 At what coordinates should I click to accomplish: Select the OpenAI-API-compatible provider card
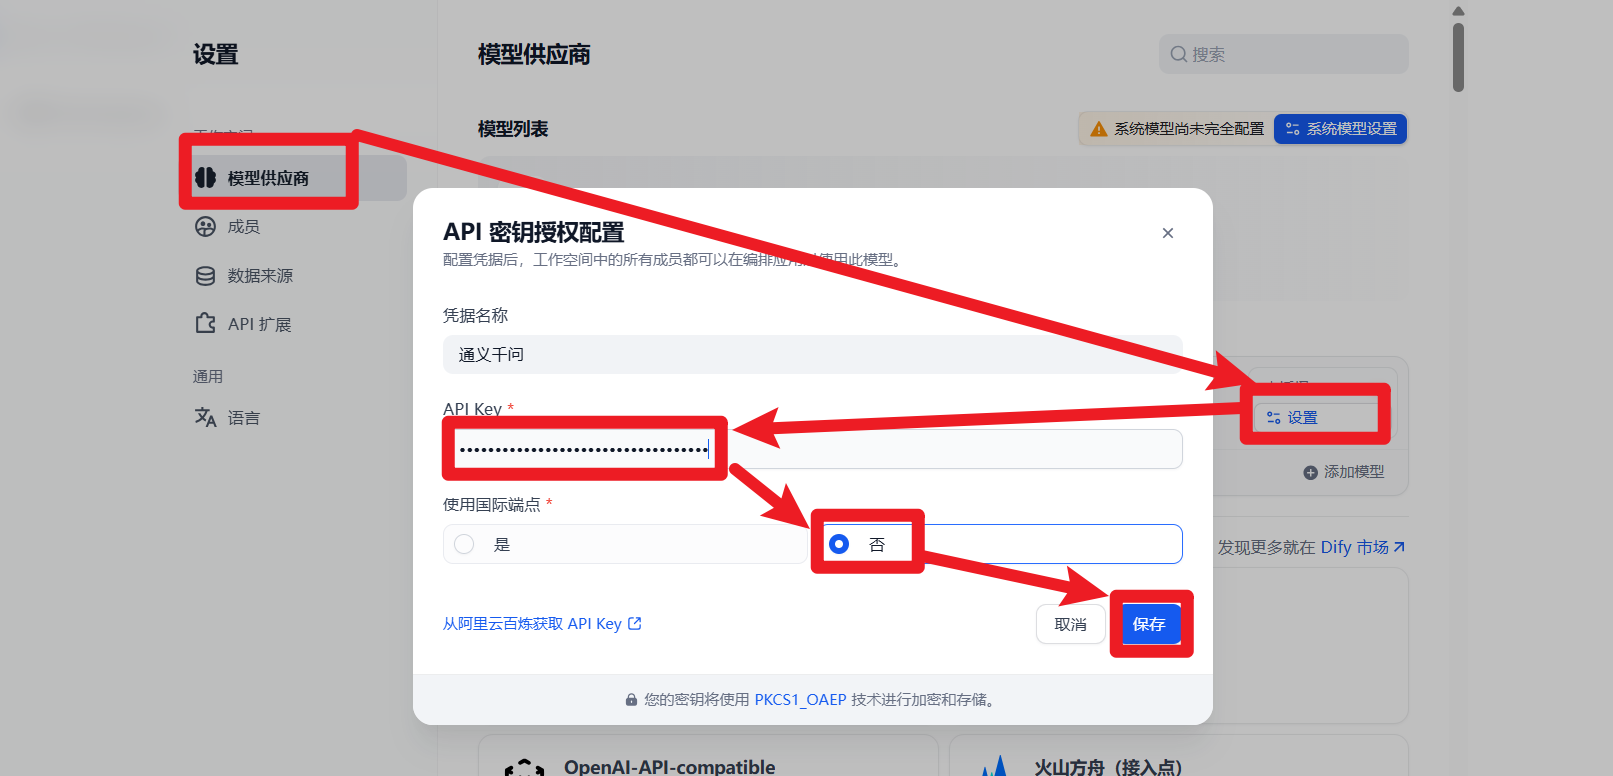tap(708, 756)
